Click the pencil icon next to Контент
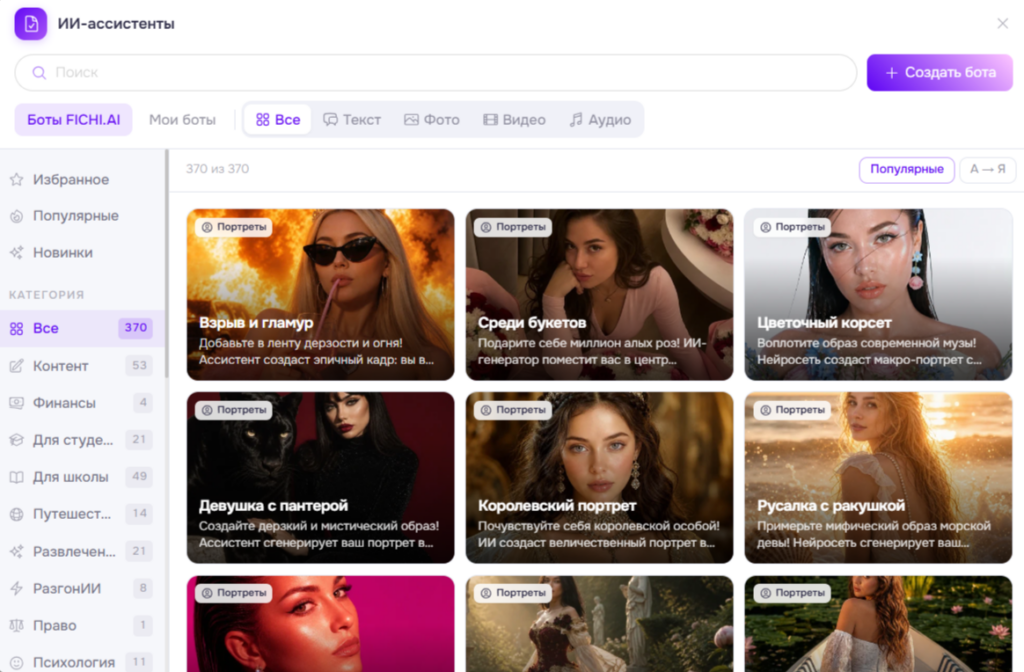 tap(16, 366)
